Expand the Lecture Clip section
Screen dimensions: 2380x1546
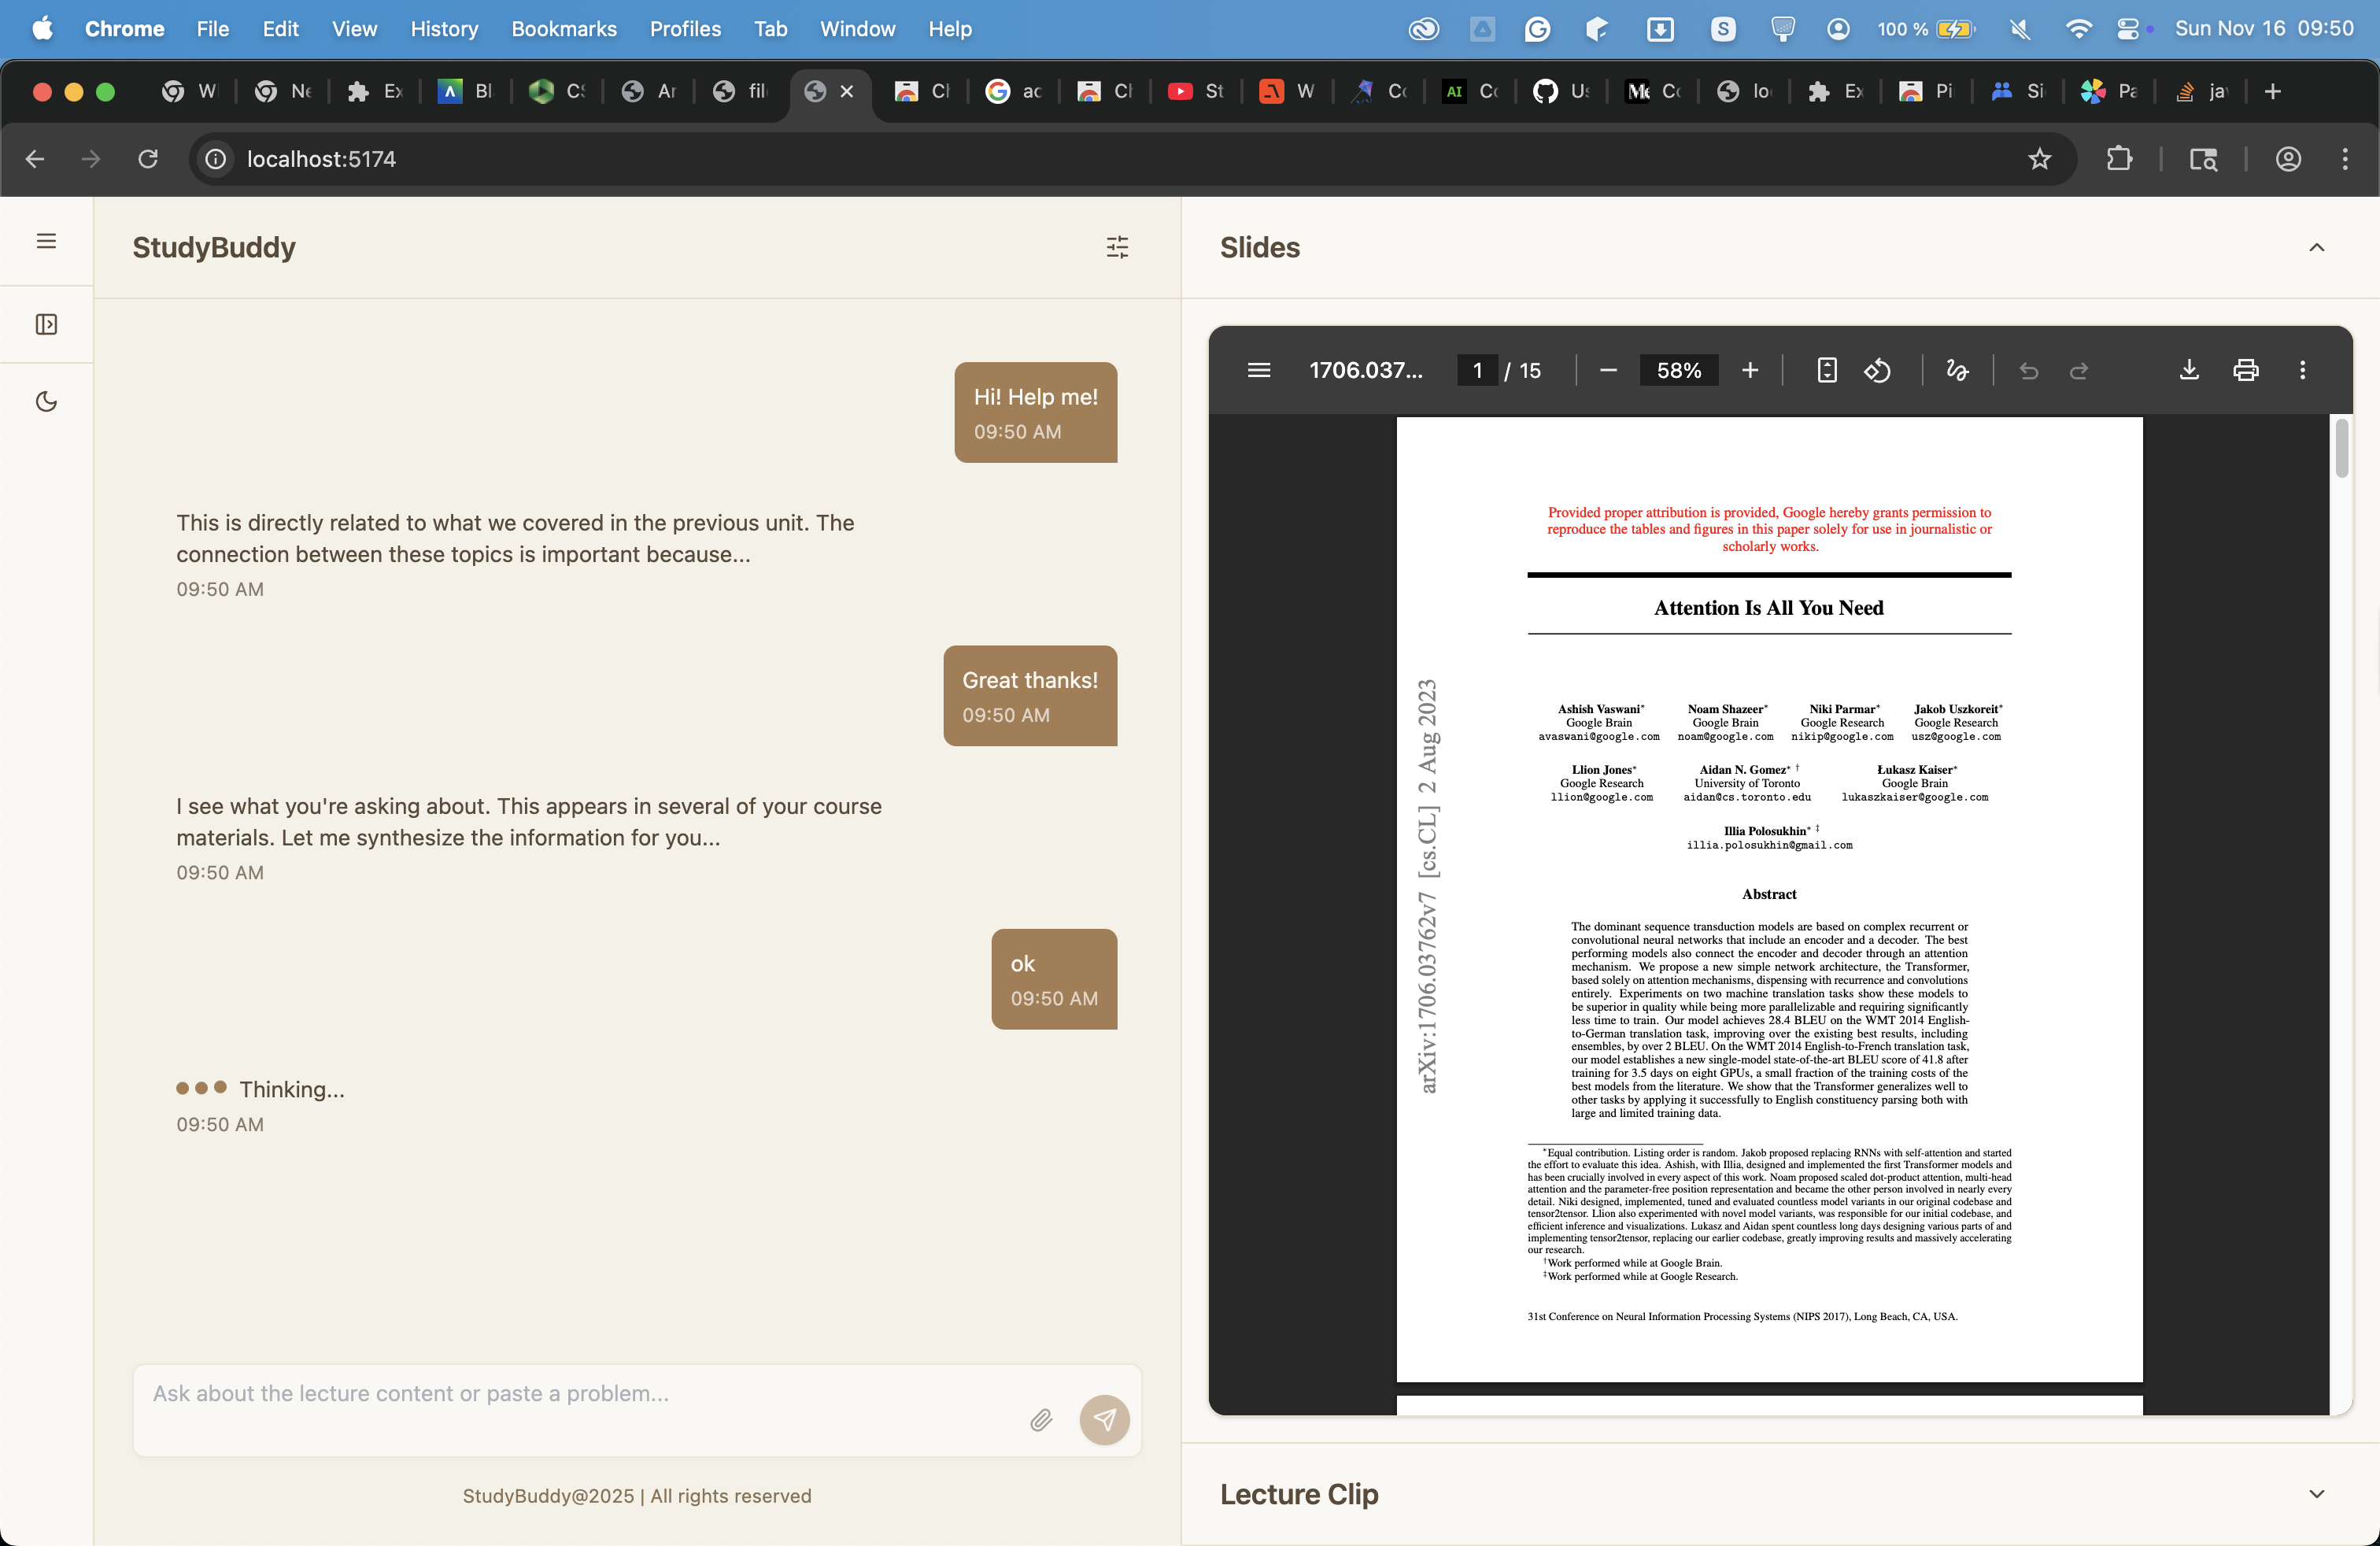(x=2316, y=1493)
